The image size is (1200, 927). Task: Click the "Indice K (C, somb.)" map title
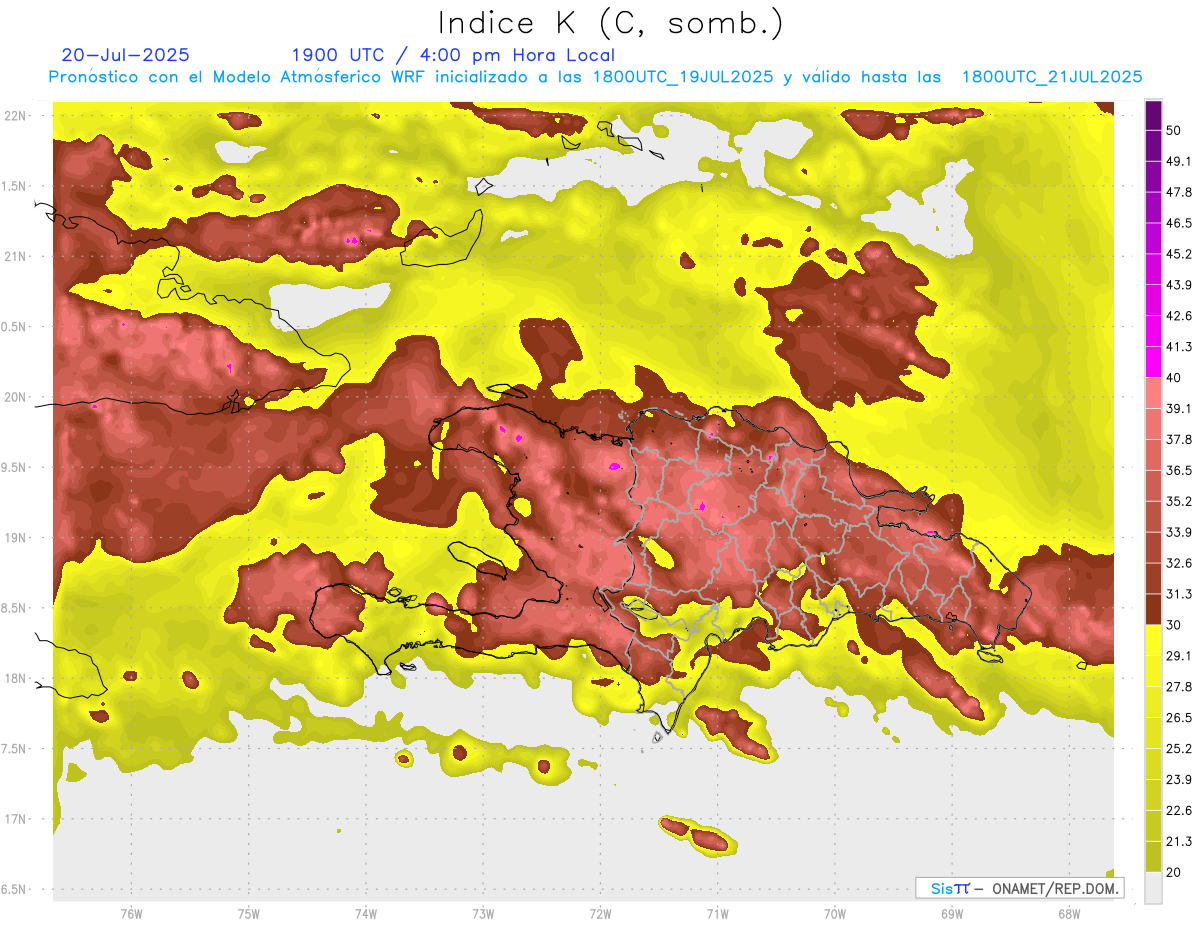pos(610,23)
